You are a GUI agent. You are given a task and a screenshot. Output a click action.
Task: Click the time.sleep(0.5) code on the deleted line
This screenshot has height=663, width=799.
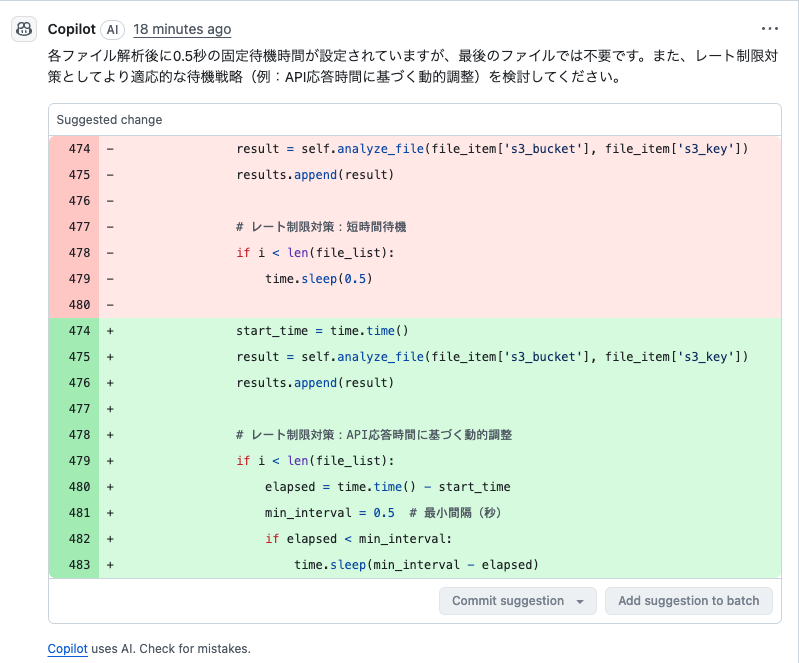point(318,279)
